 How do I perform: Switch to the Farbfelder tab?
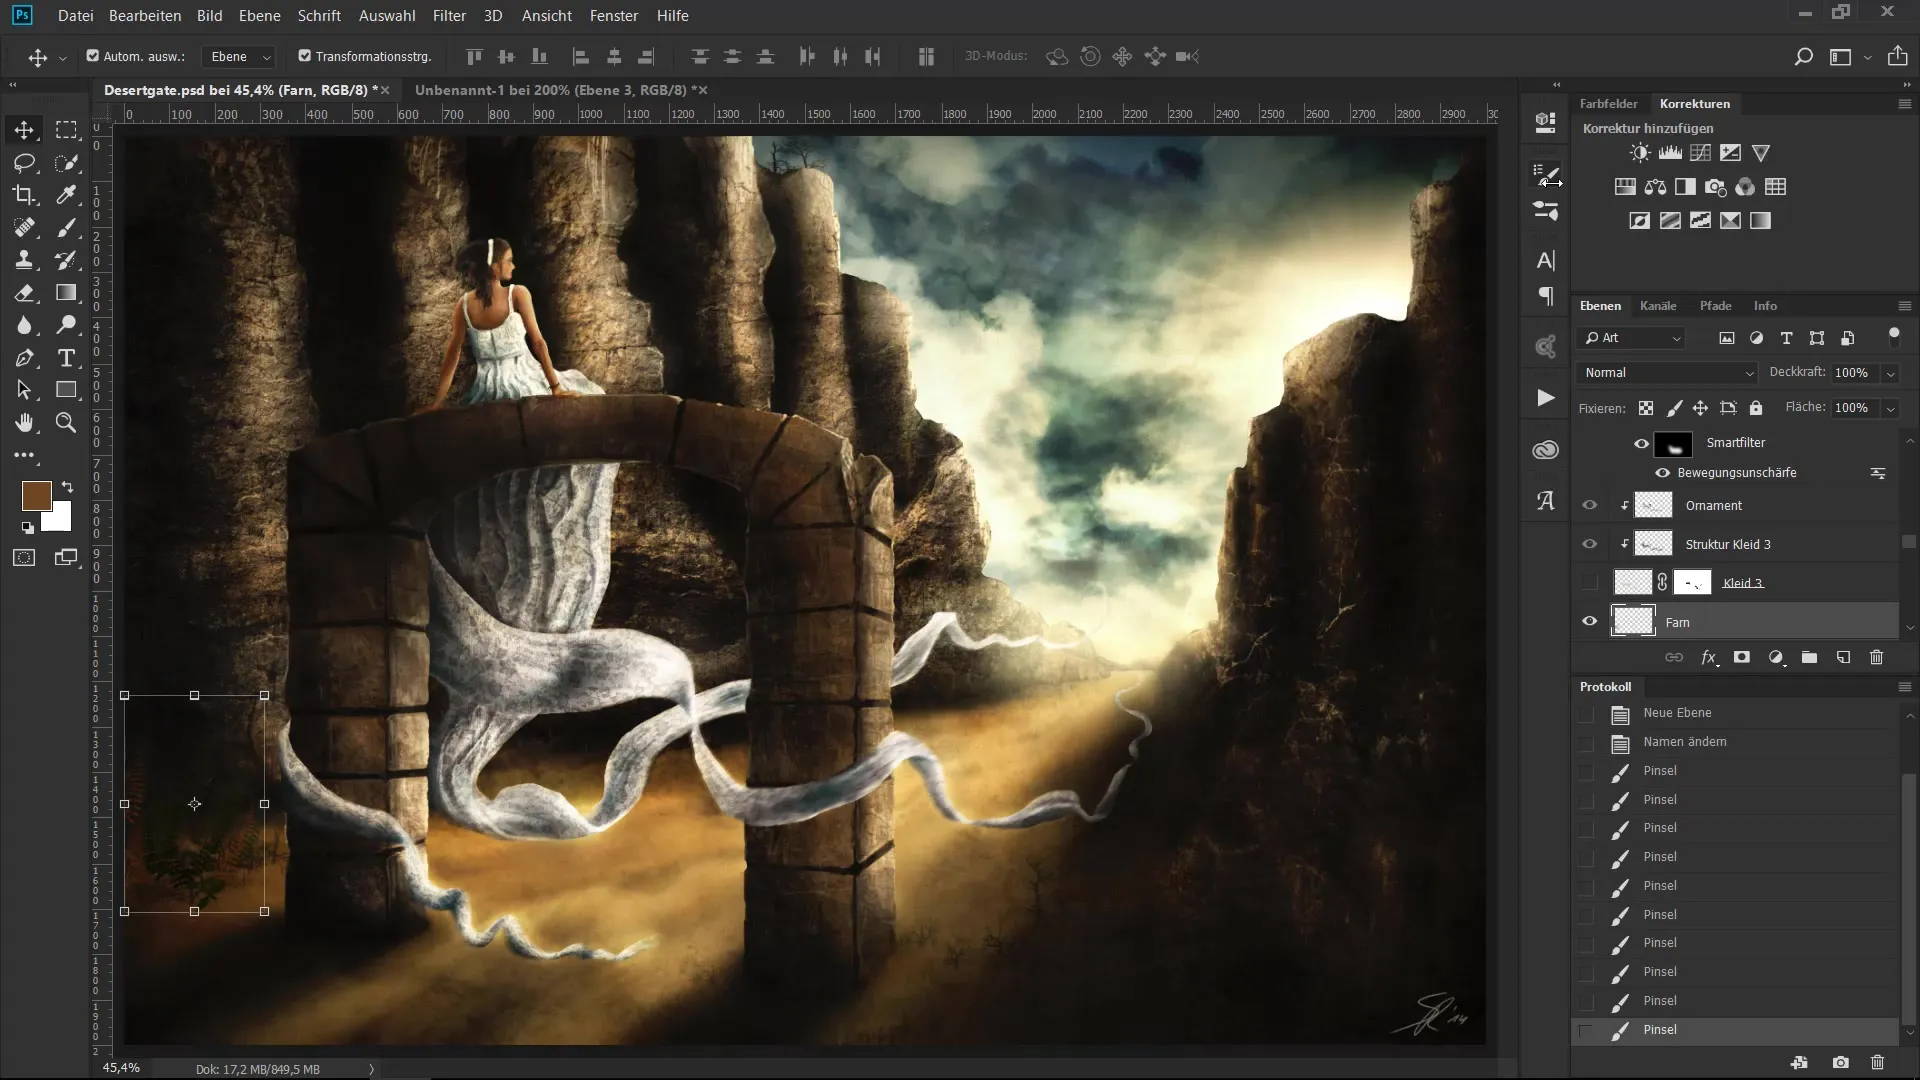[x=1608, y=104]
